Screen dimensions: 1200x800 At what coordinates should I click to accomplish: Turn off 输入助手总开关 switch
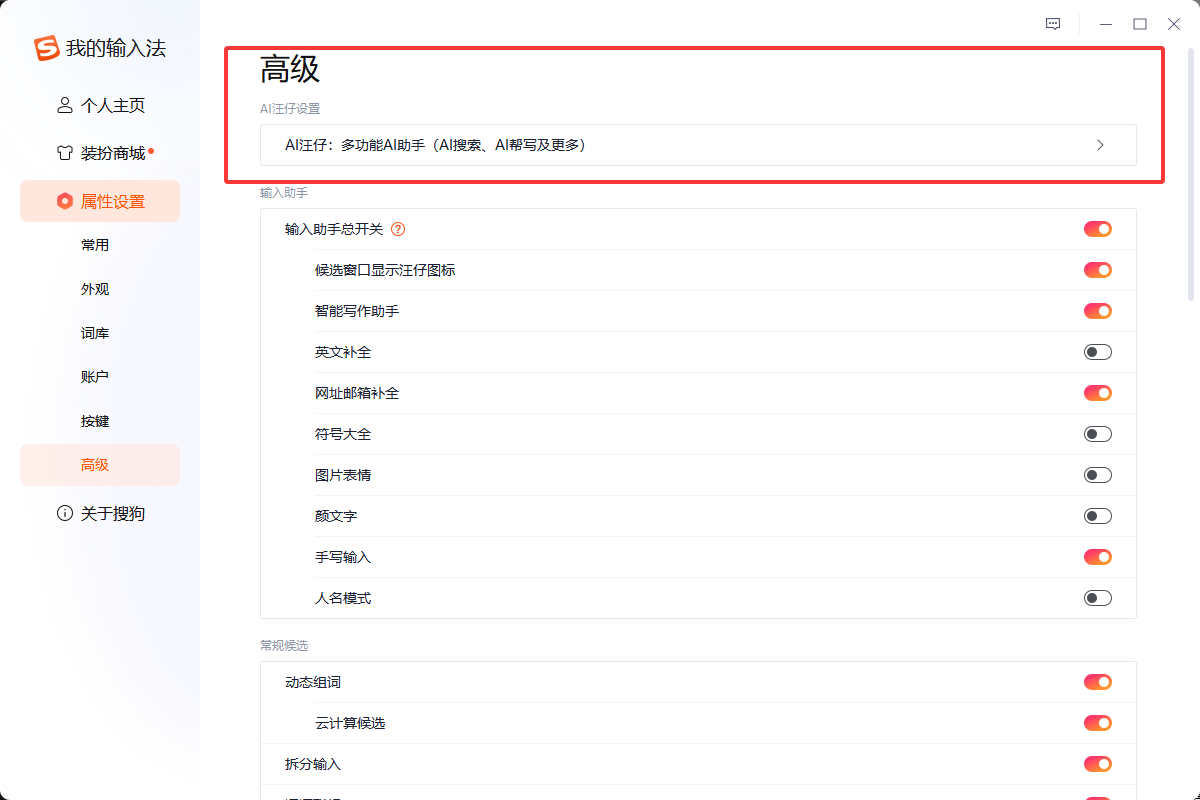click(1097, 229)
